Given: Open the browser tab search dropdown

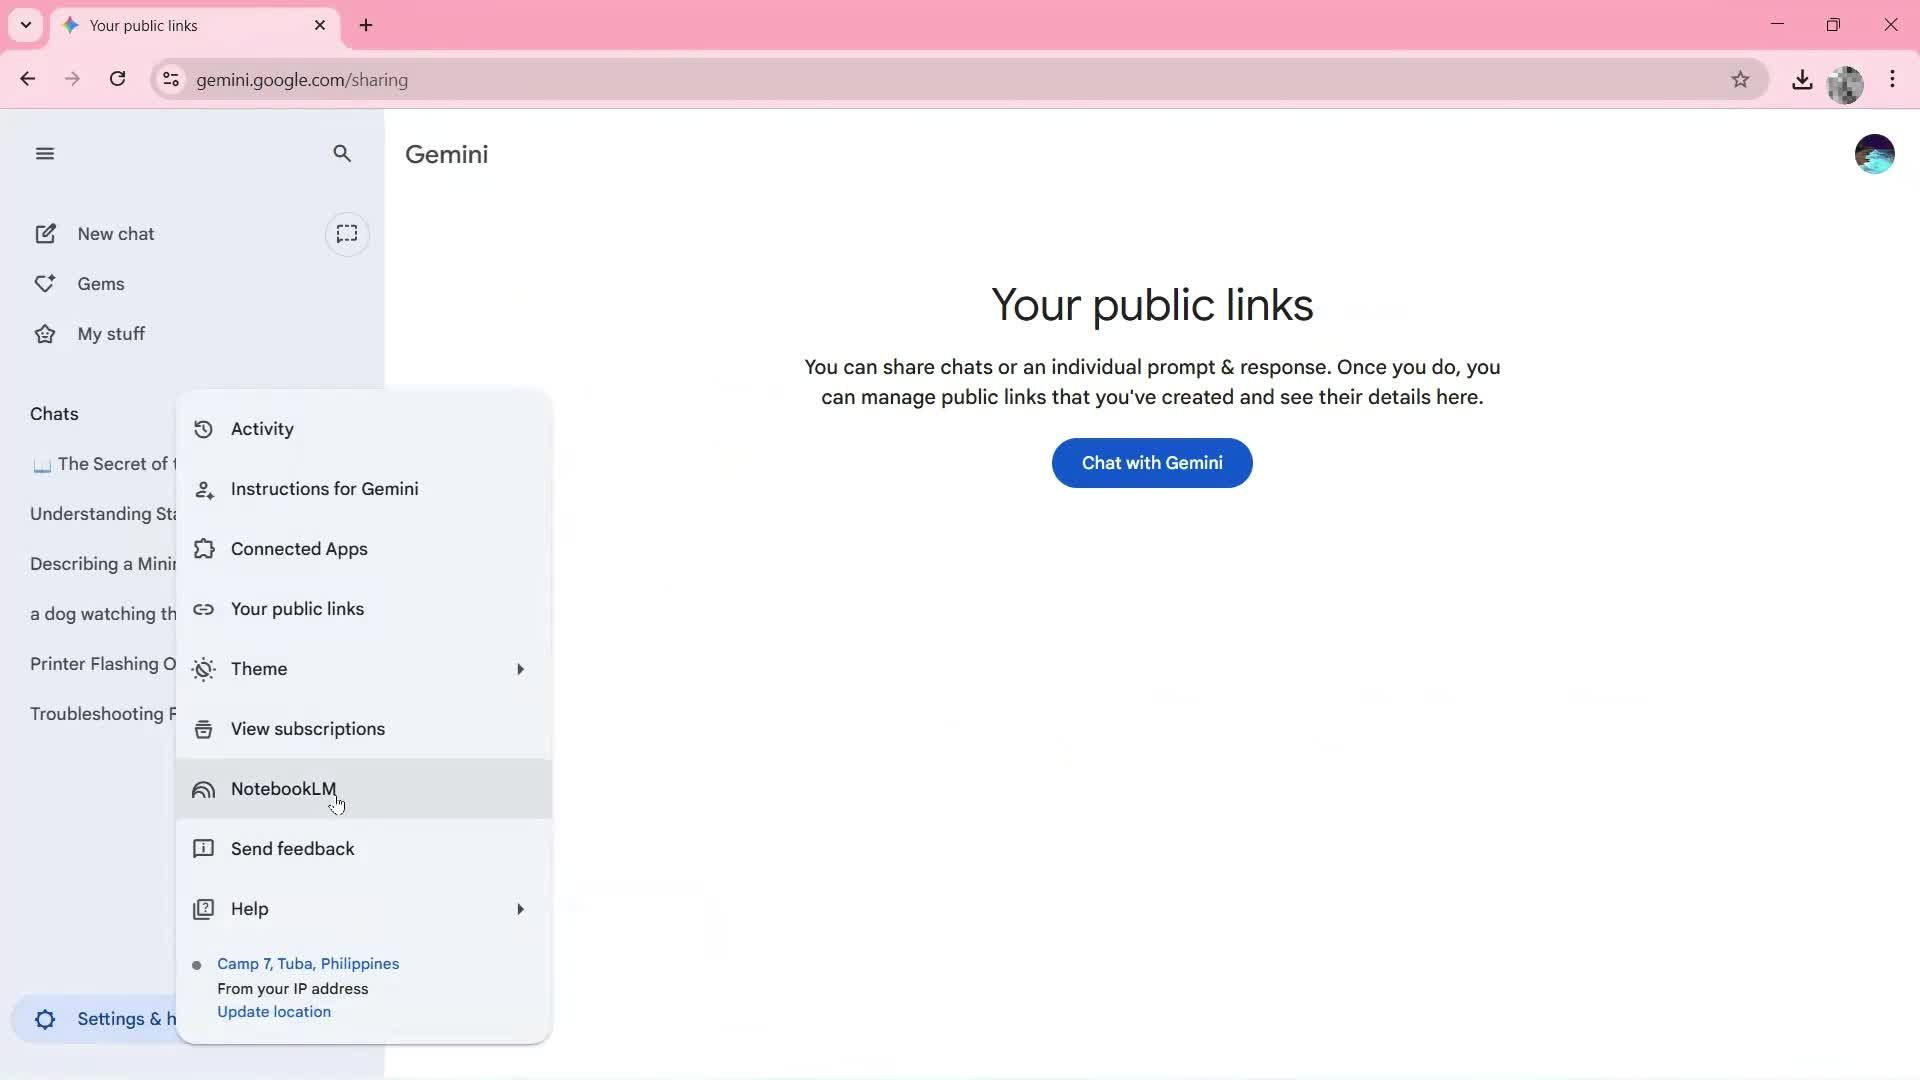Looking at the screenshot, I should [x=25, y=25].
